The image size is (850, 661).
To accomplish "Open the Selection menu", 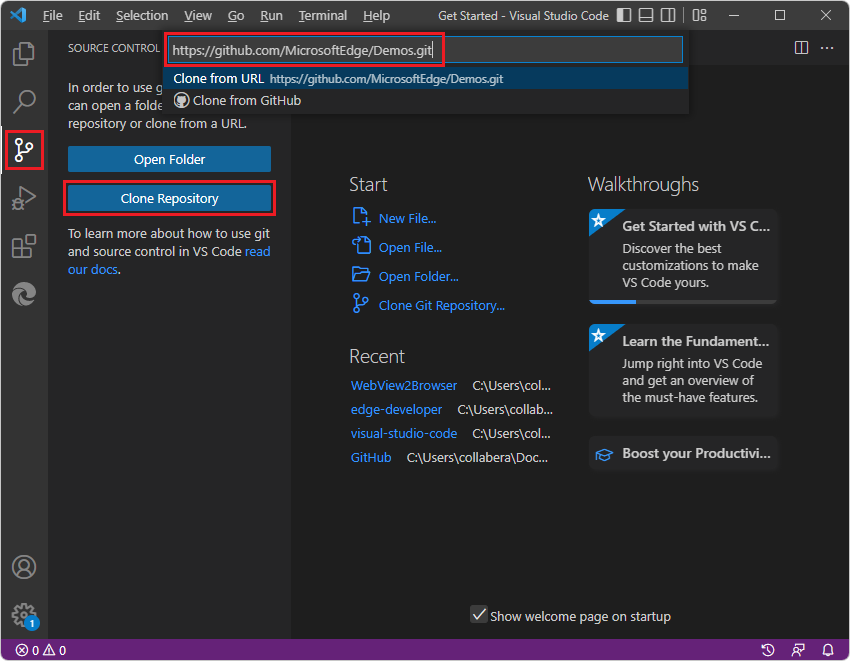I will pyautogui.click(x=141, y=15).
